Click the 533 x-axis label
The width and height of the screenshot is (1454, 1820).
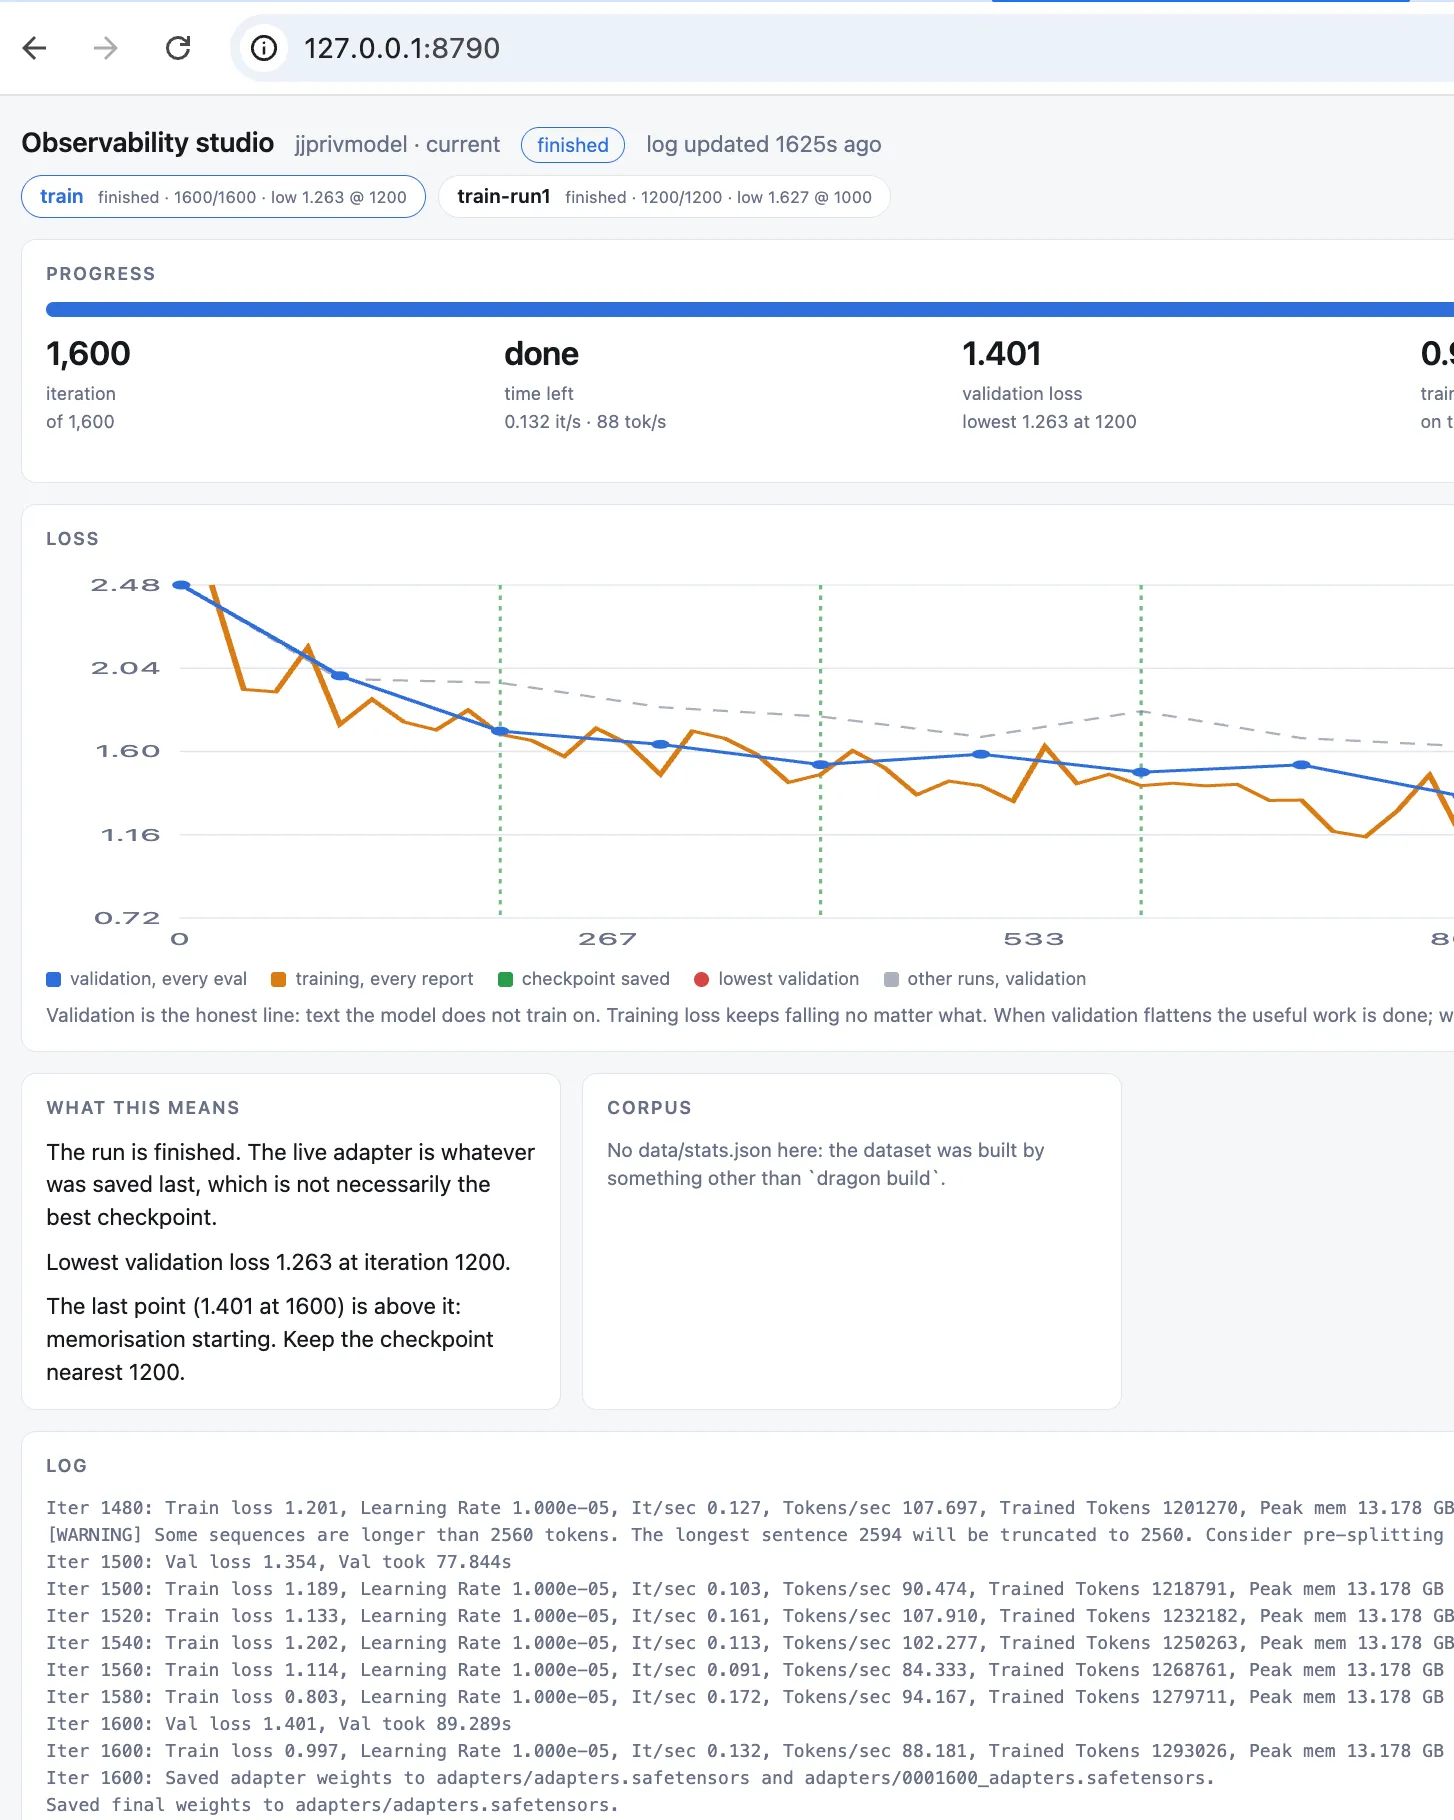point(1034,939)
